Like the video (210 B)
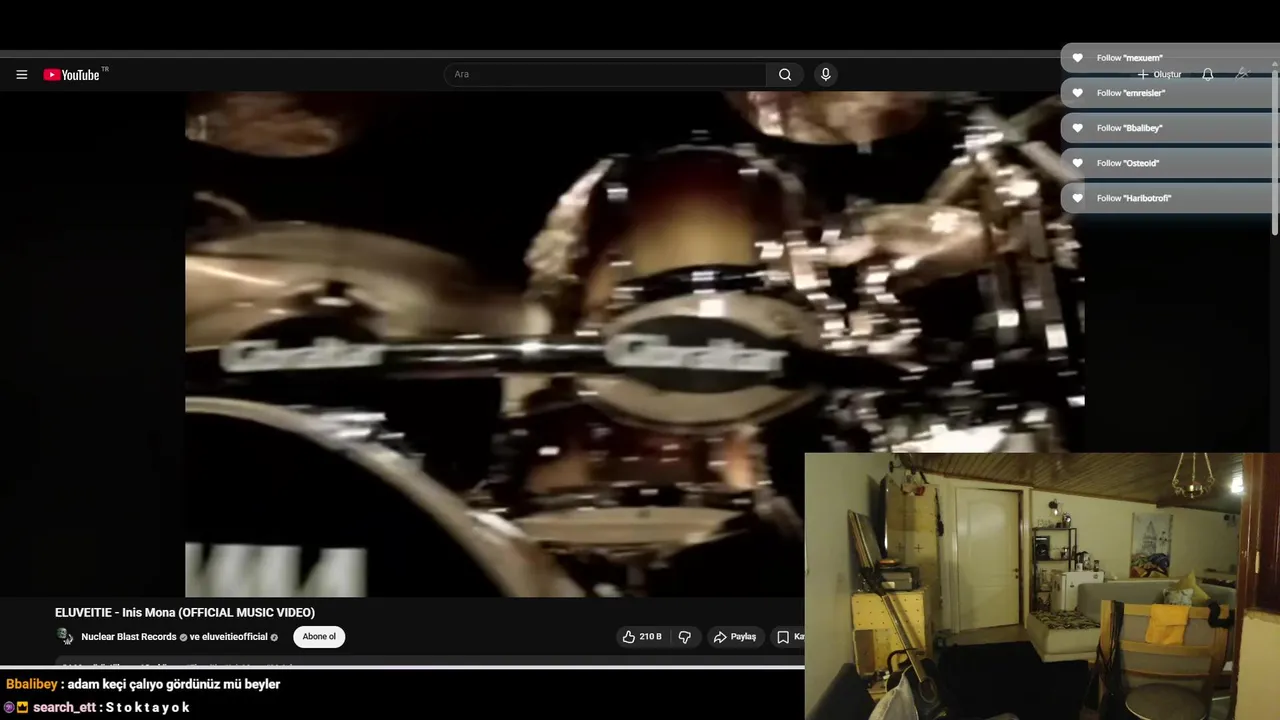 642,637
